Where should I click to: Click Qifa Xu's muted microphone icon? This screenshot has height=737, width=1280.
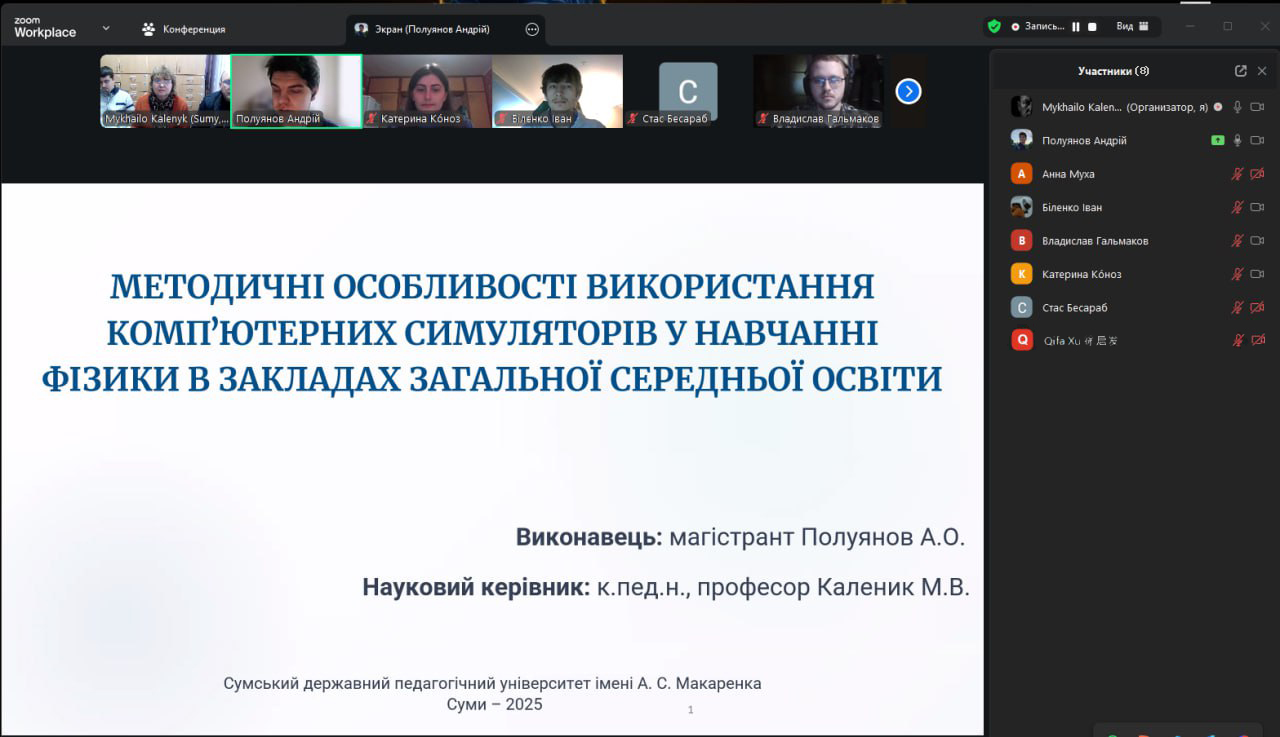pos(1237,341)
